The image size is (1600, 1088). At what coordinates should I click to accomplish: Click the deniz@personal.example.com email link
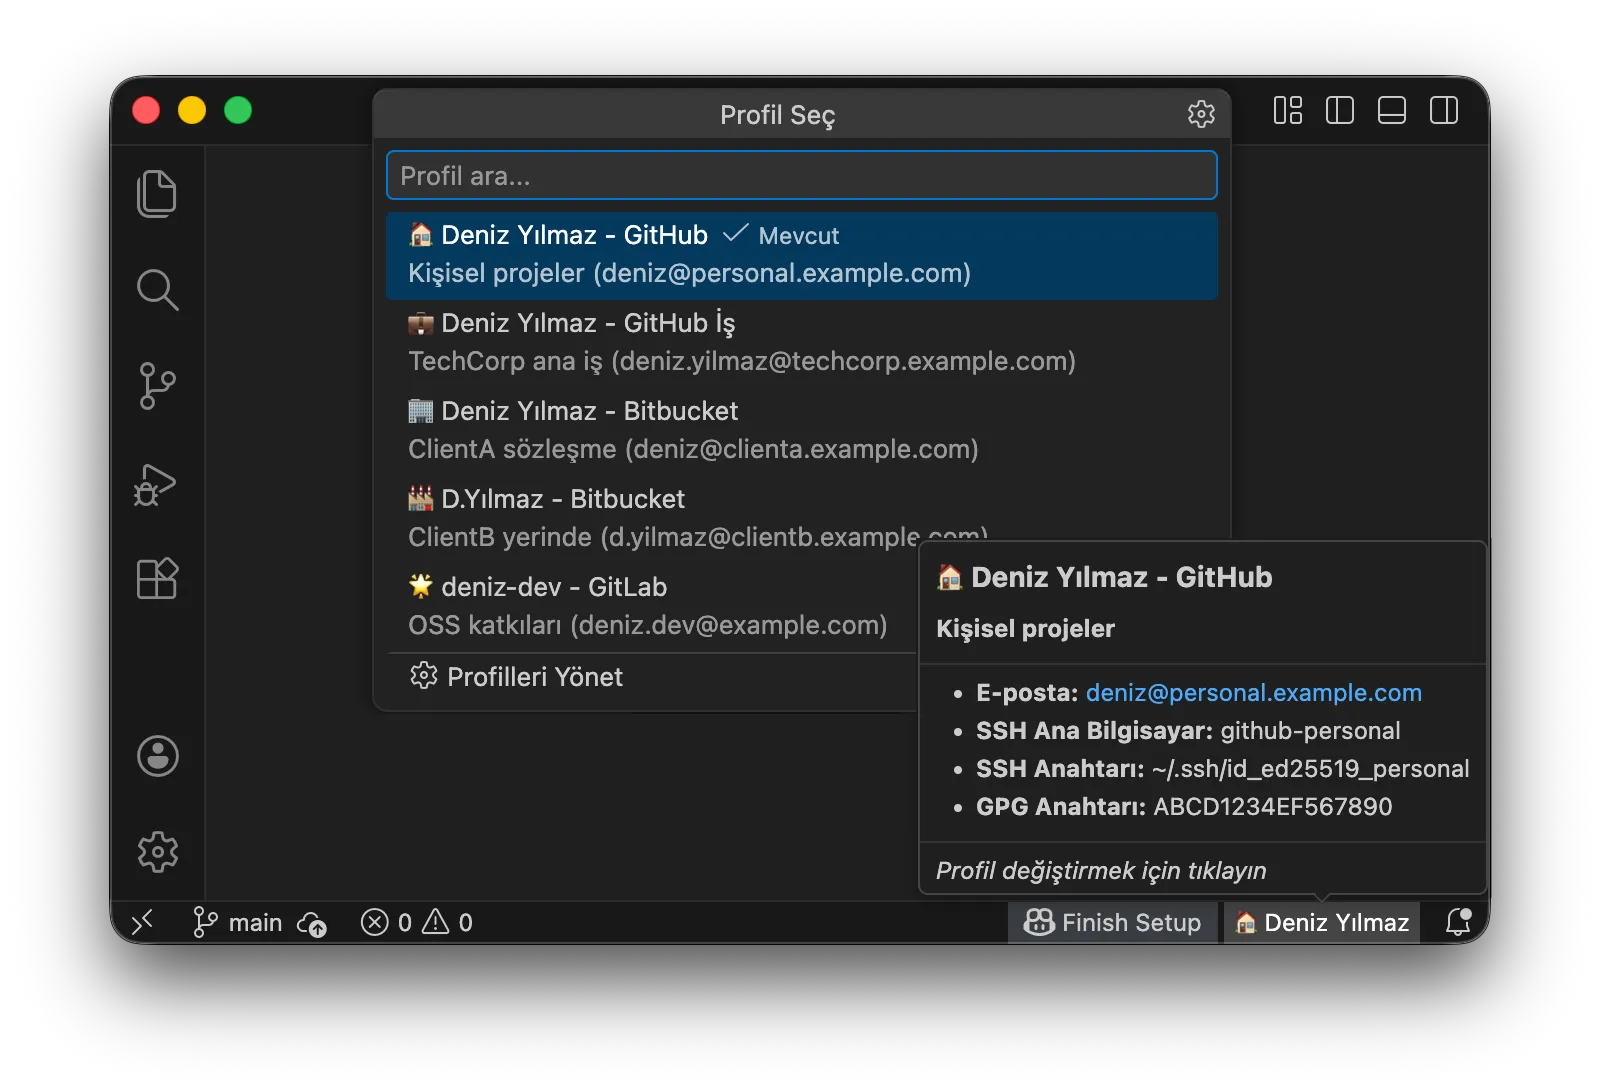(x=1253, y=692)
